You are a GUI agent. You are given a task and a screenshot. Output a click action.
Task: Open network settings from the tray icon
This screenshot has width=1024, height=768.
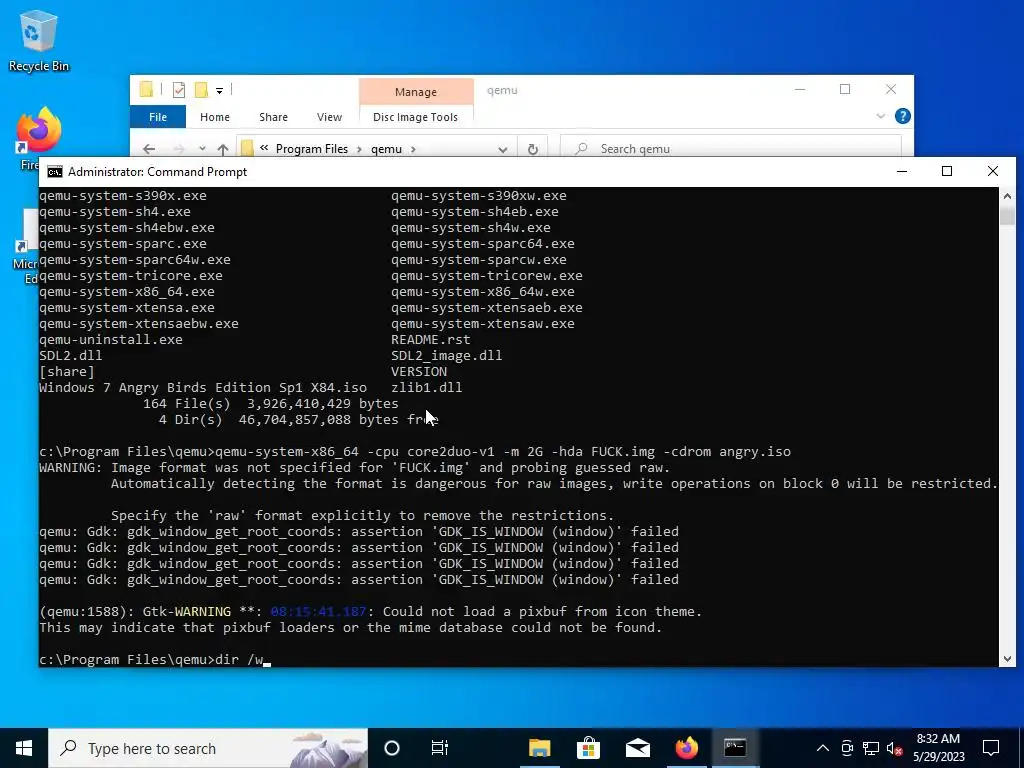coord(871,748)
